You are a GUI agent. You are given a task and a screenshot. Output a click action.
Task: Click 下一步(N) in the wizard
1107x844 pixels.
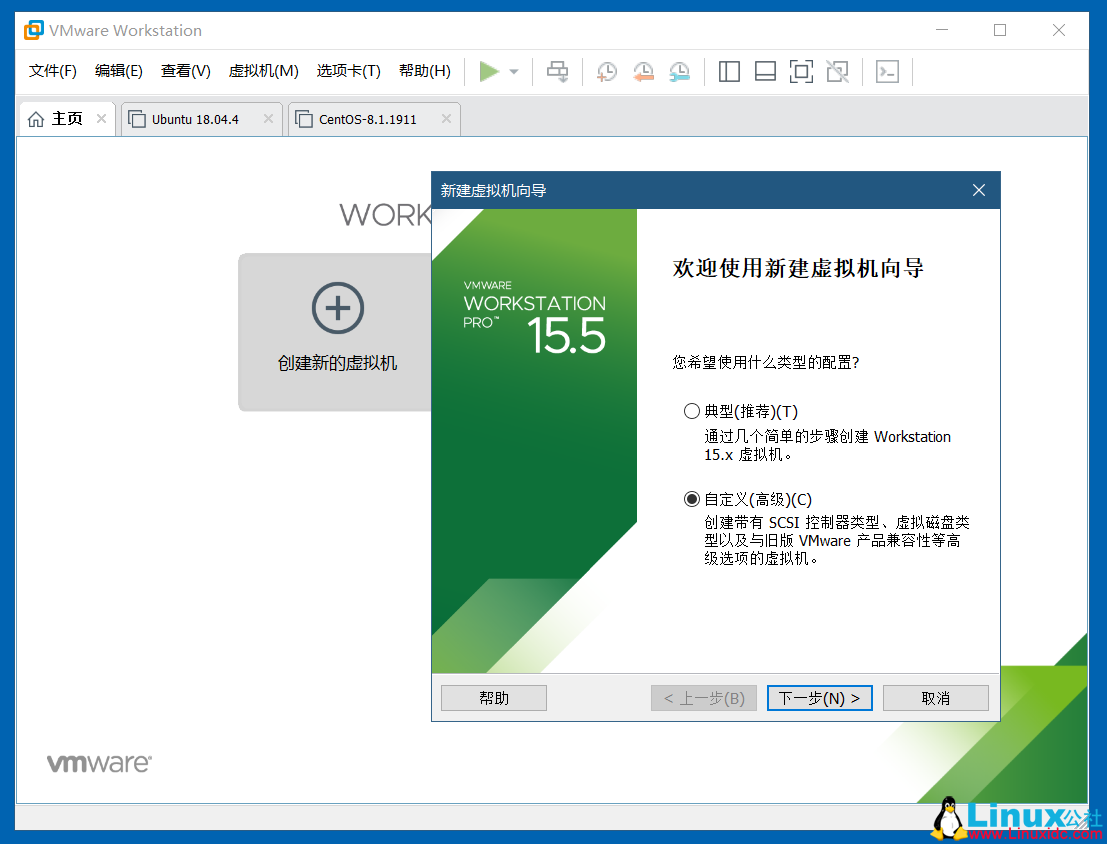click(819, 697)
